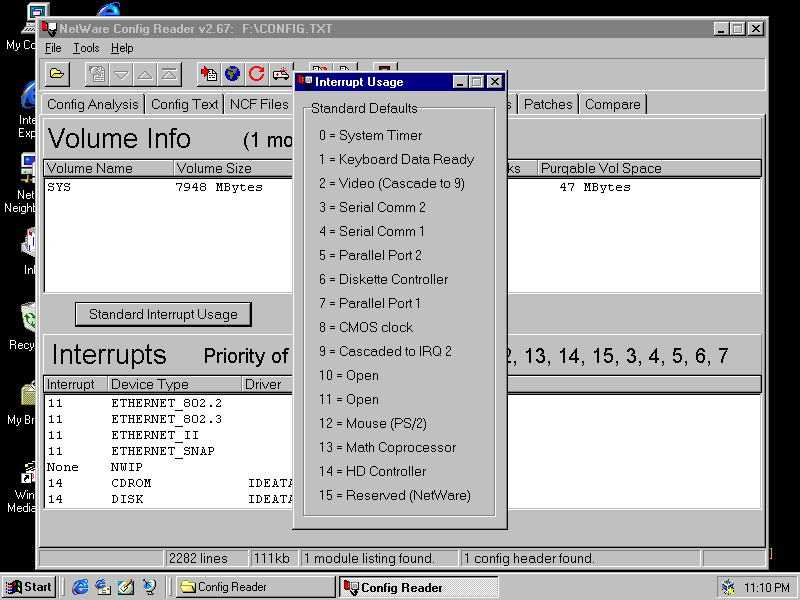This screenshot has height=600, width=800.
Task: Open the Tools menu
Action: [x=86, y=48]
